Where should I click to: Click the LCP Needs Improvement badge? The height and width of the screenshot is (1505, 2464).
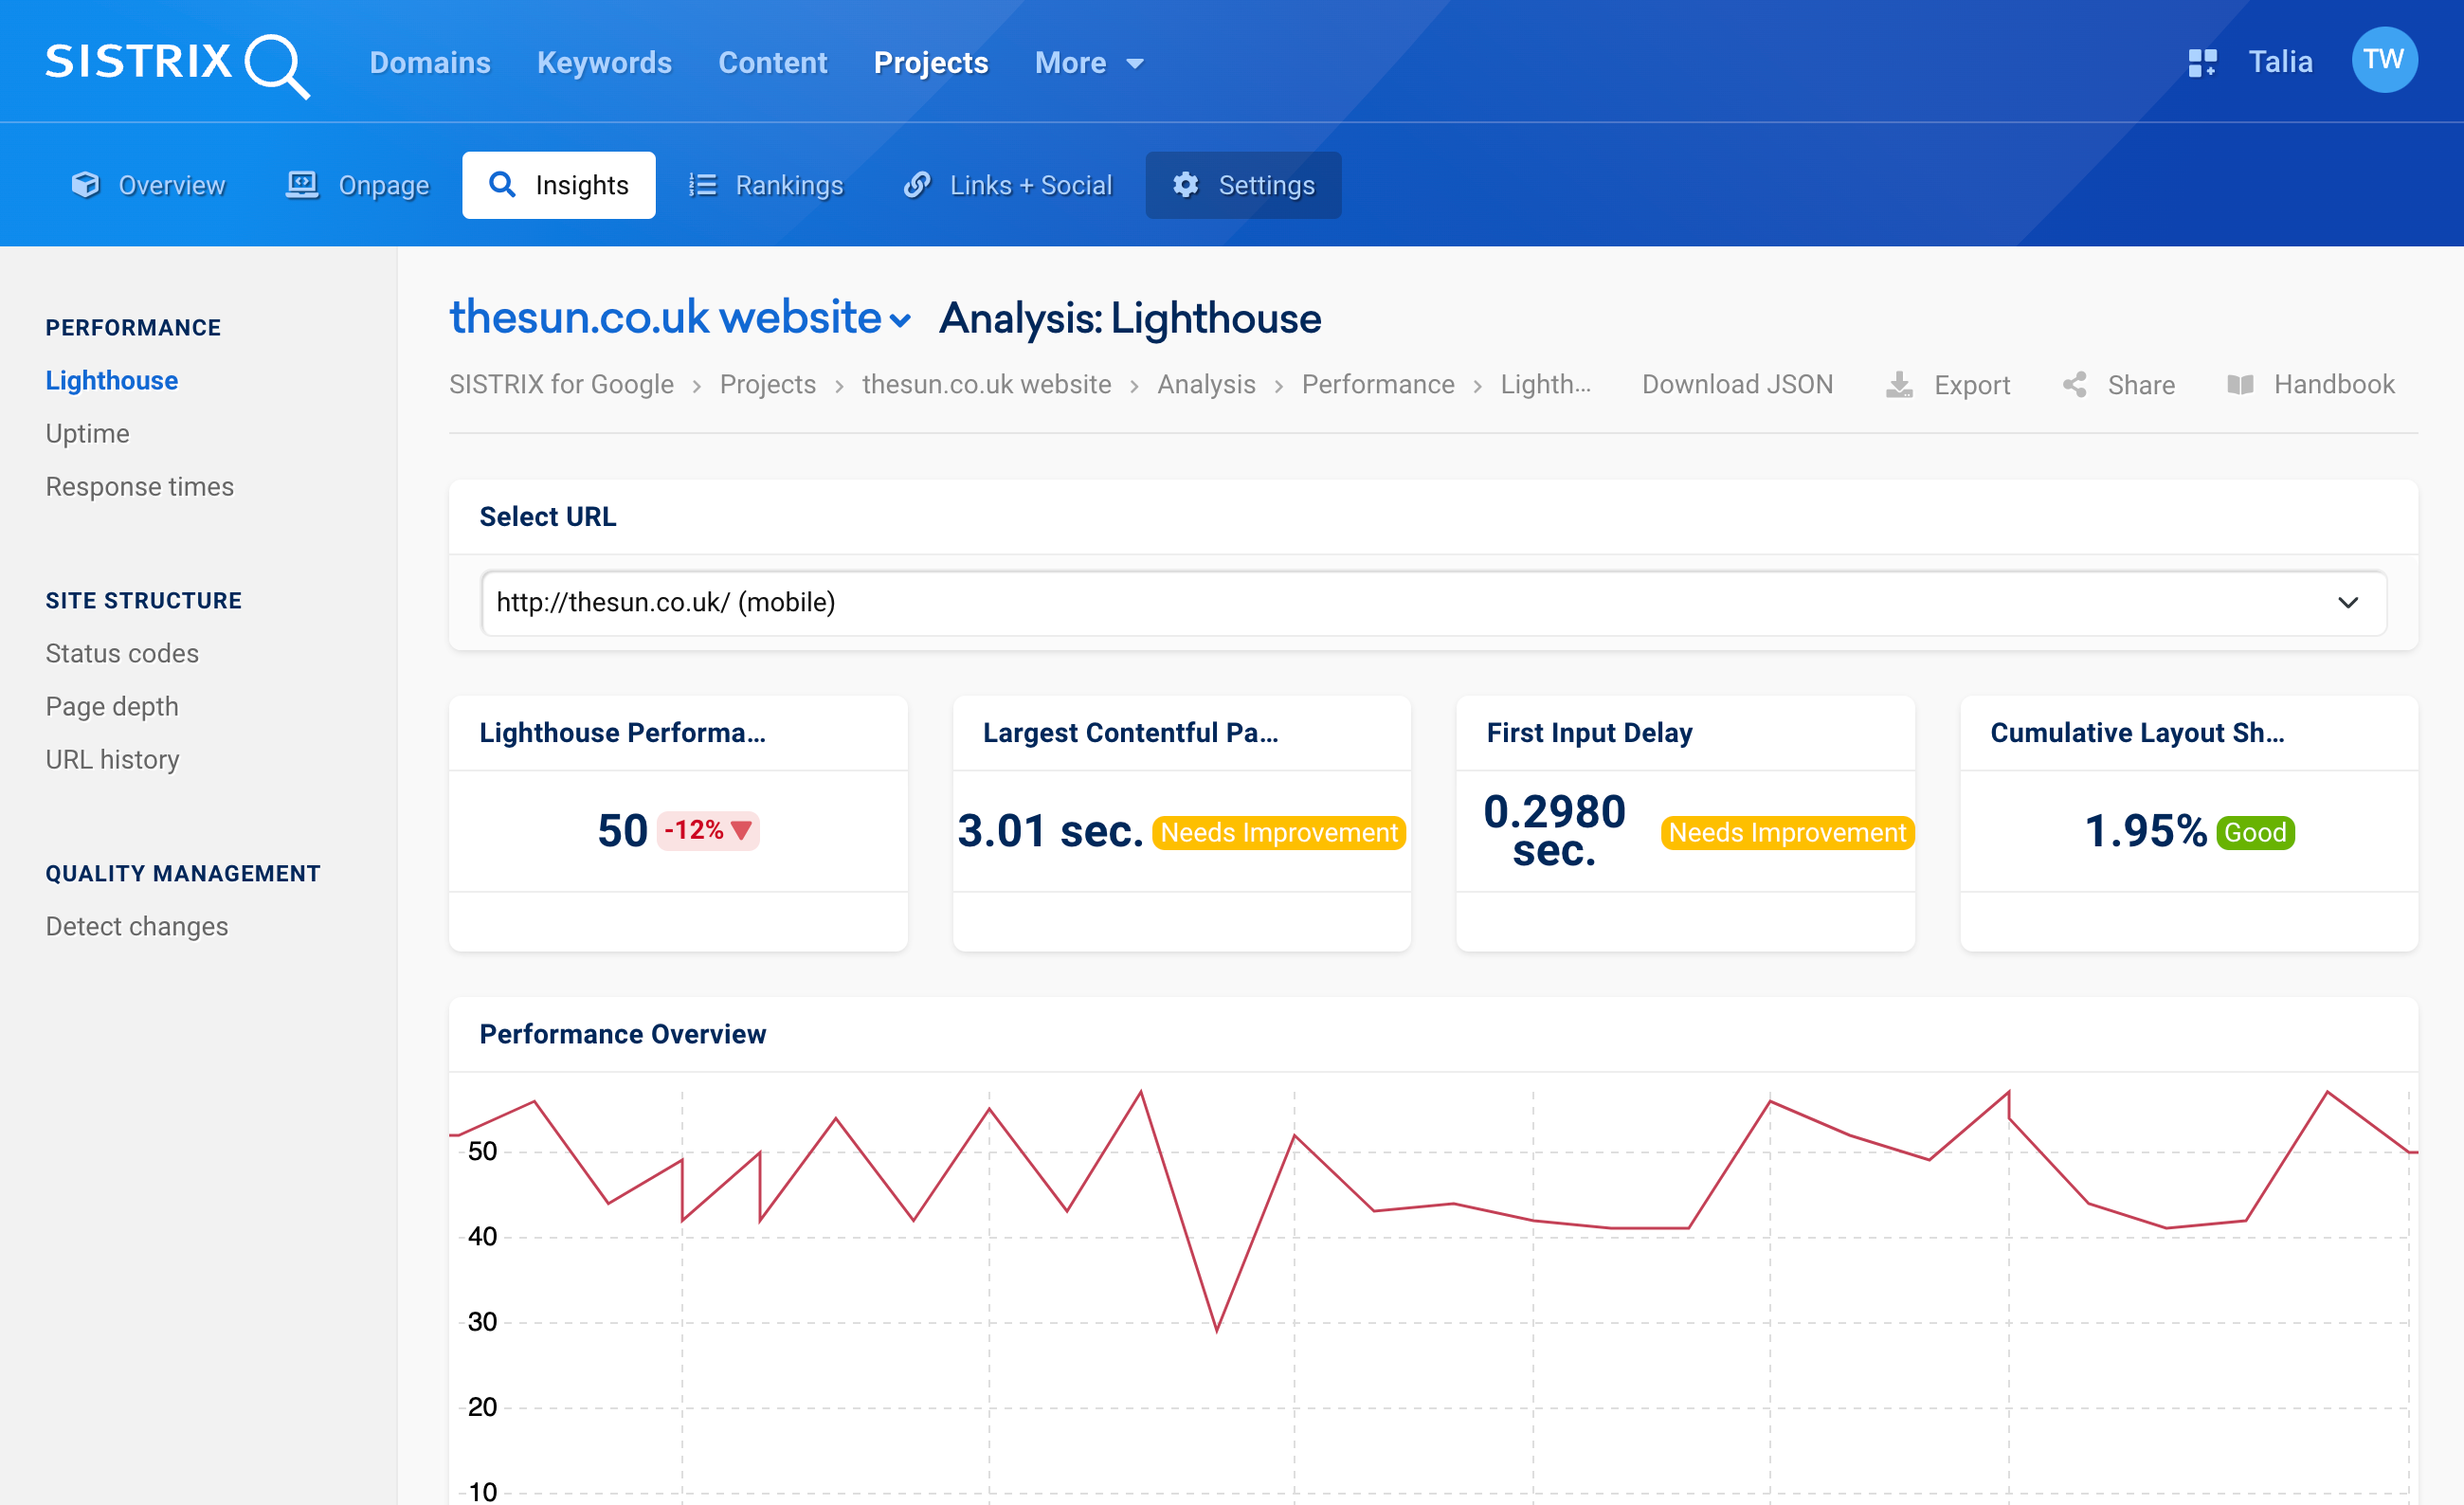pyautogui.click(x=1279, y=832)
